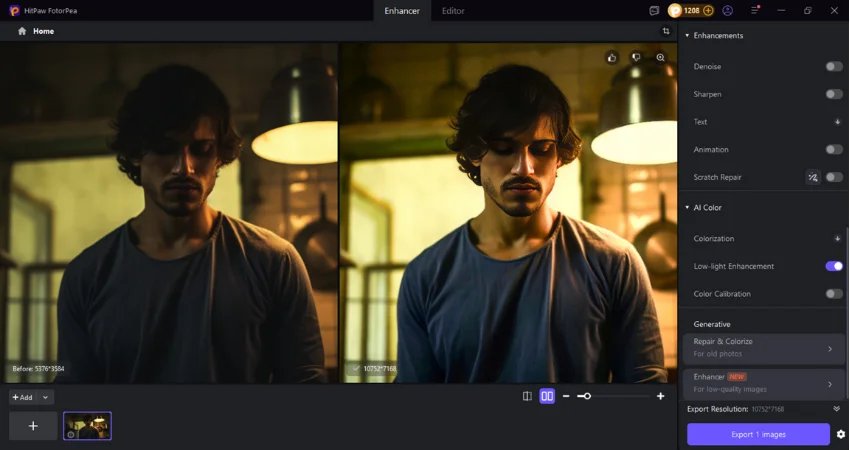Enable the Color Calibration toggle
The height and width of the screenshot is (450, 850).
pyautogui.click(x=833, y=294)
